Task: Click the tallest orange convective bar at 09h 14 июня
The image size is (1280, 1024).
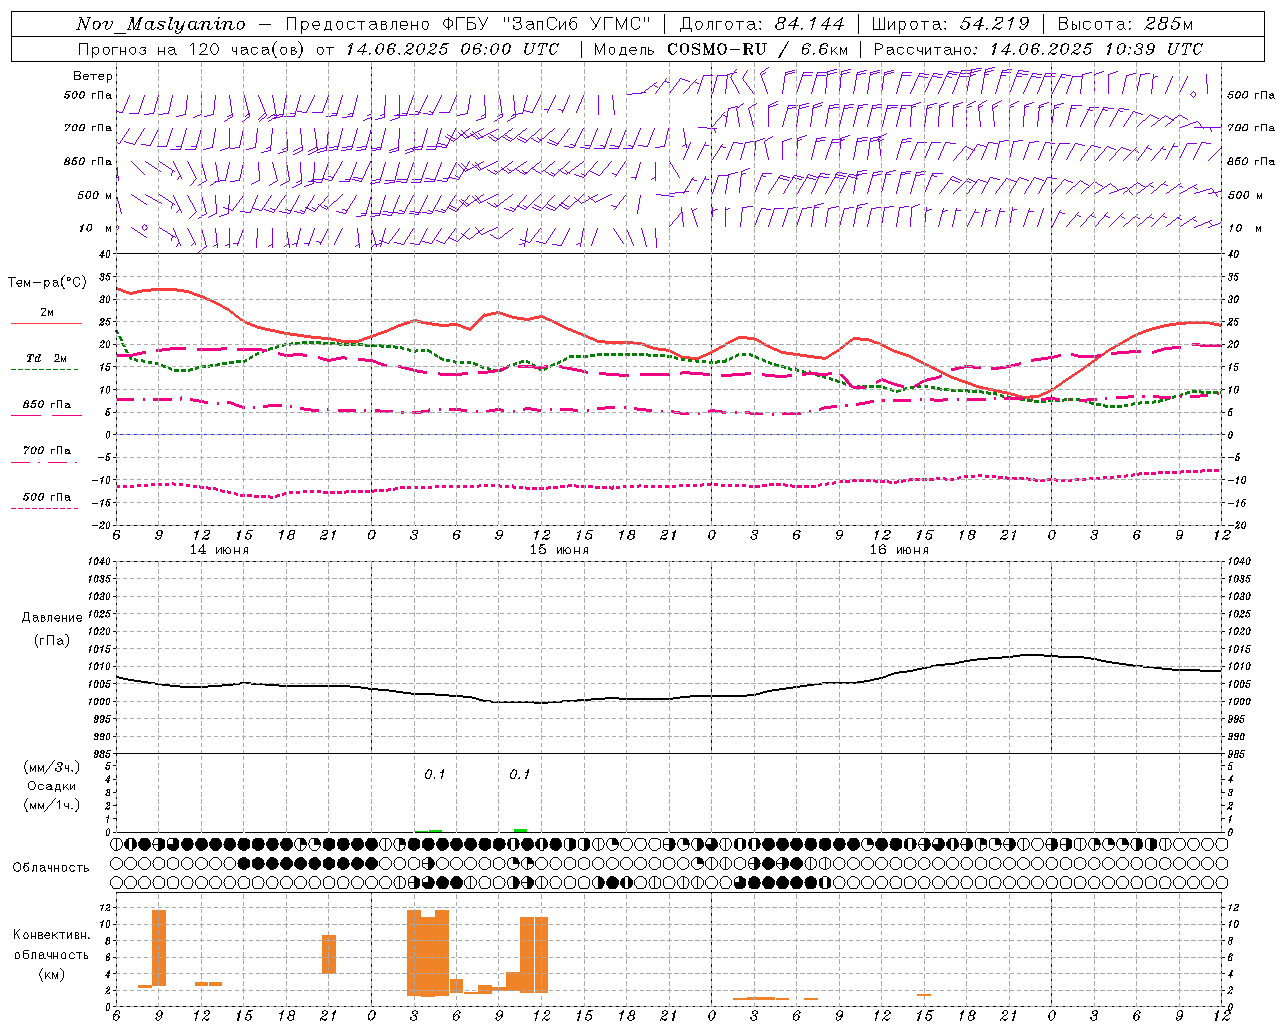Action: [159, 948]
